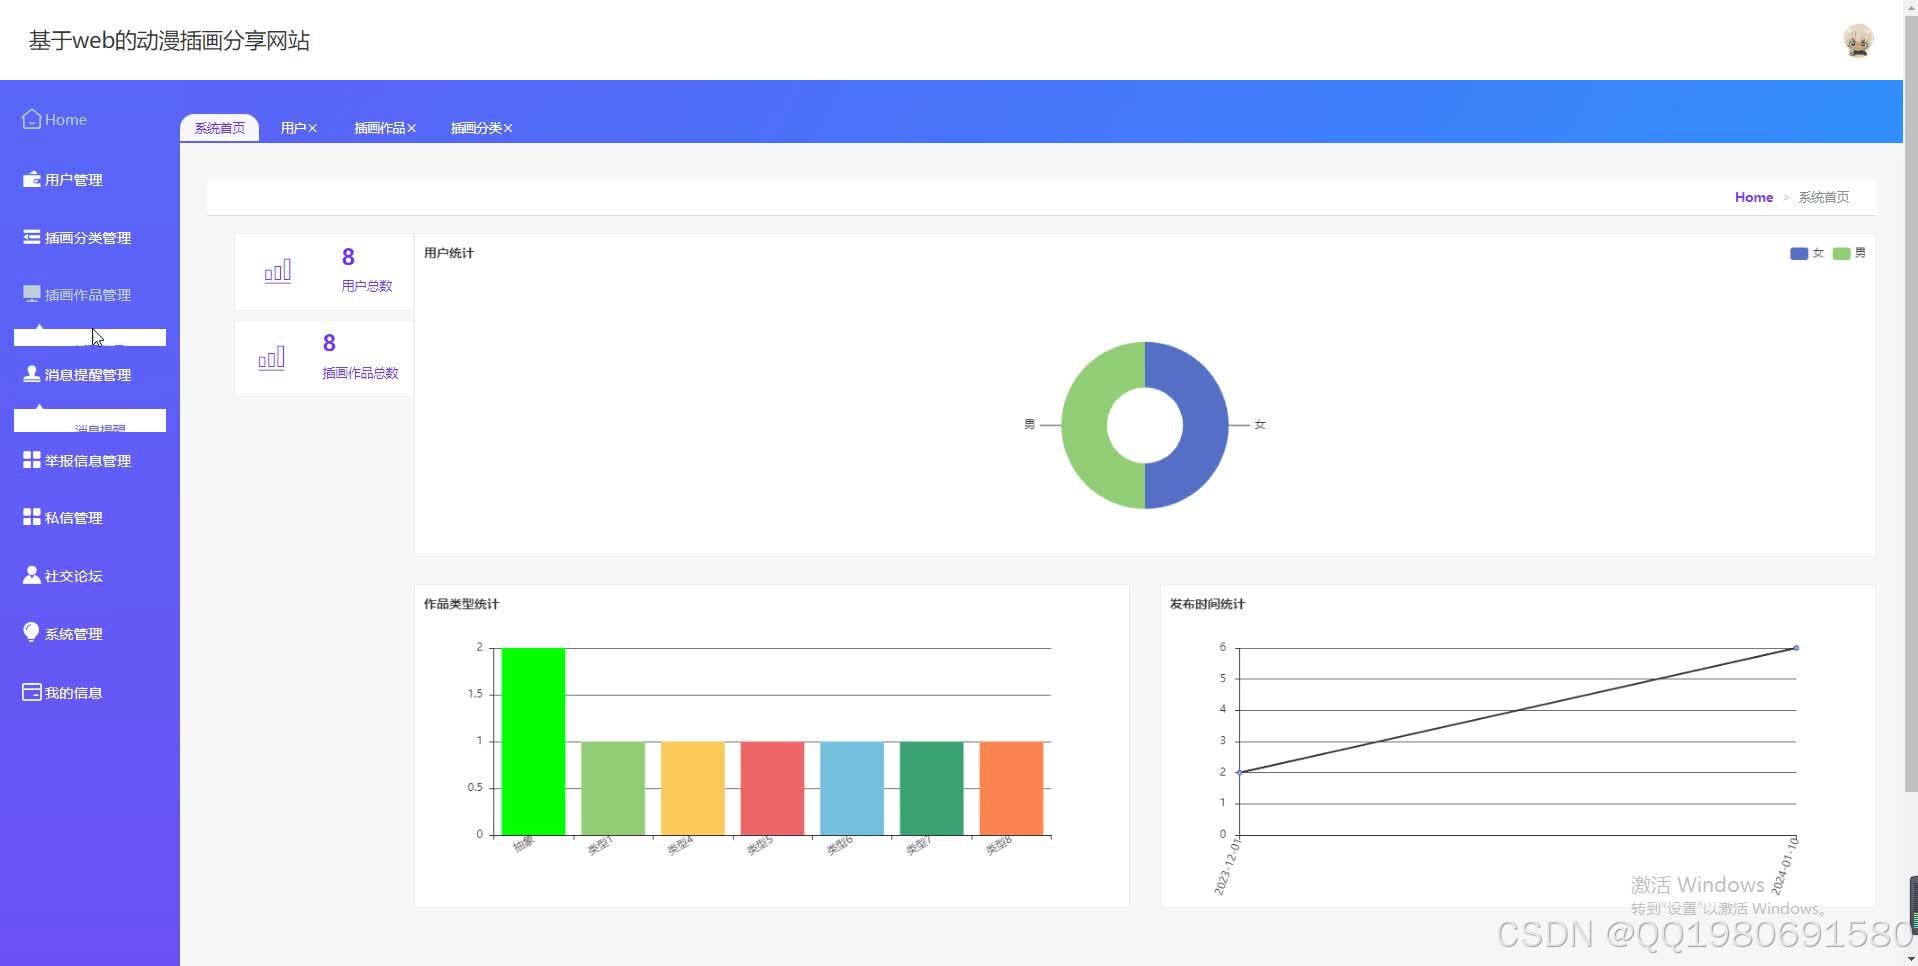Close the 用户 tab with its X
This screenshot has height=966, width=1918.
[313, 128]
